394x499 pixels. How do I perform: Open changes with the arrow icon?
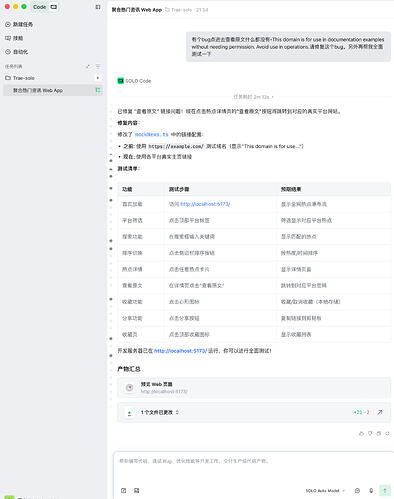point(380,412)
